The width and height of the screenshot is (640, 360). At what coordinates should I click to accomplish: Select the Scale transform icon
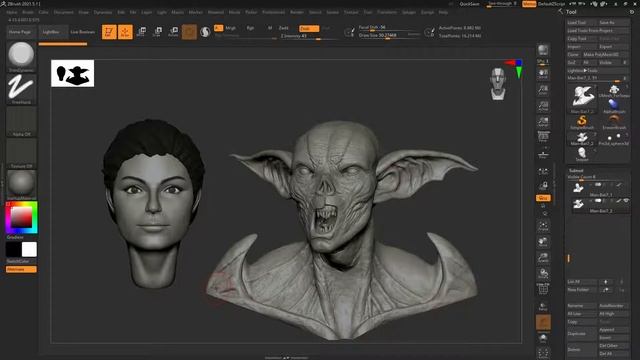[157, 32]
